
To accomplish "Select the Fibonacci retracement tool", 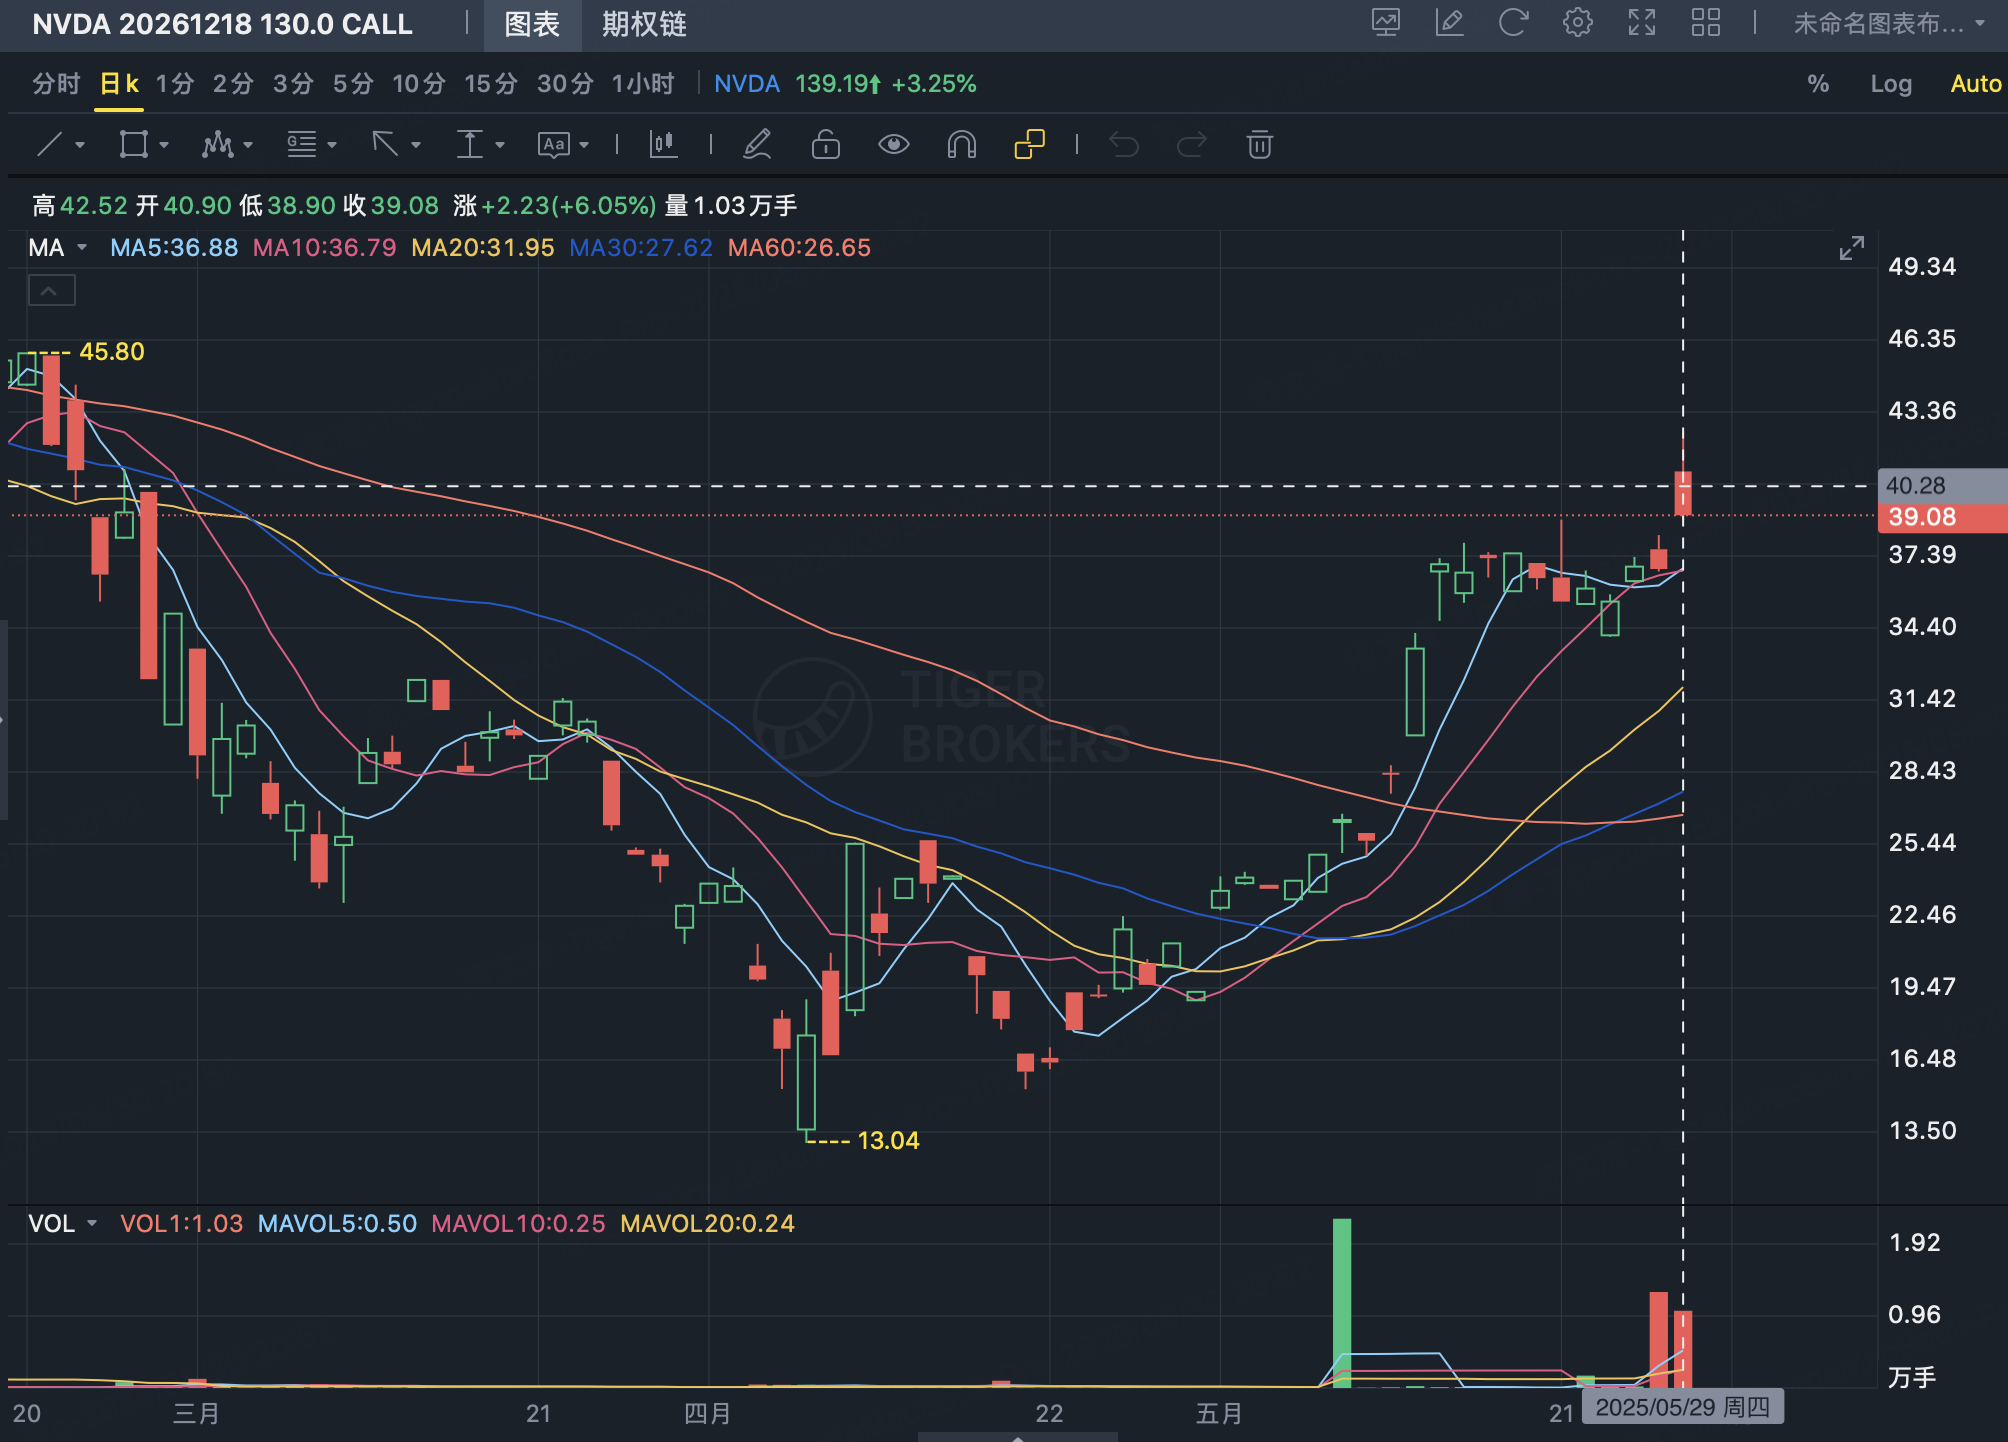I will [x=302, y=145].
